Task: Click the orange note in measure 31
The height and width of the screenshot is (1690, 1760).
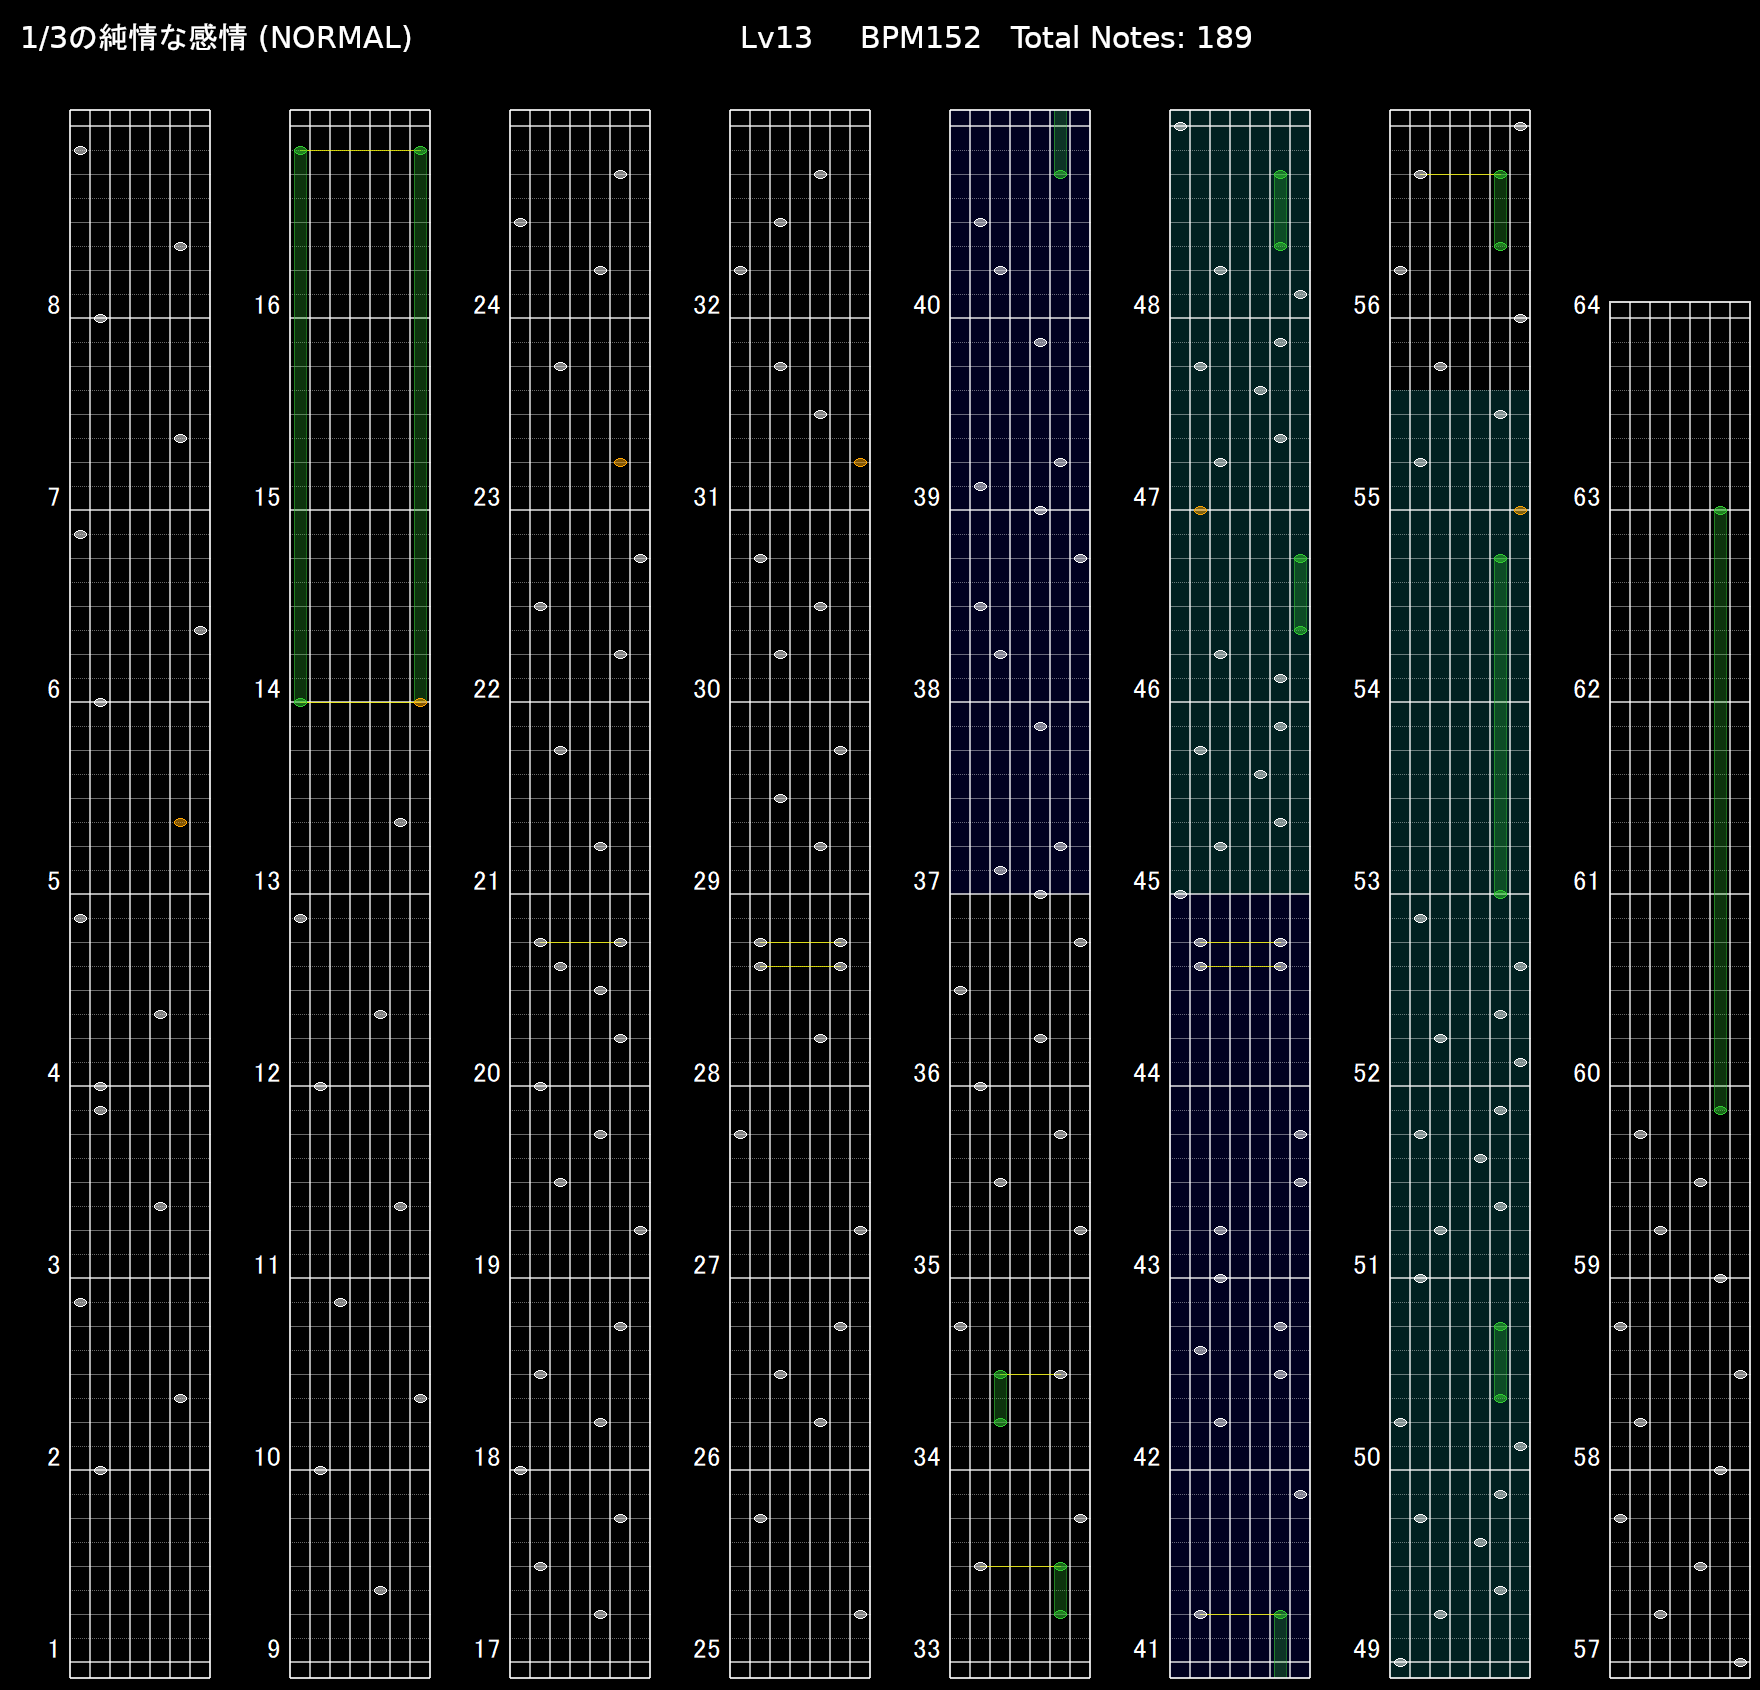Action: click(860, 462)
